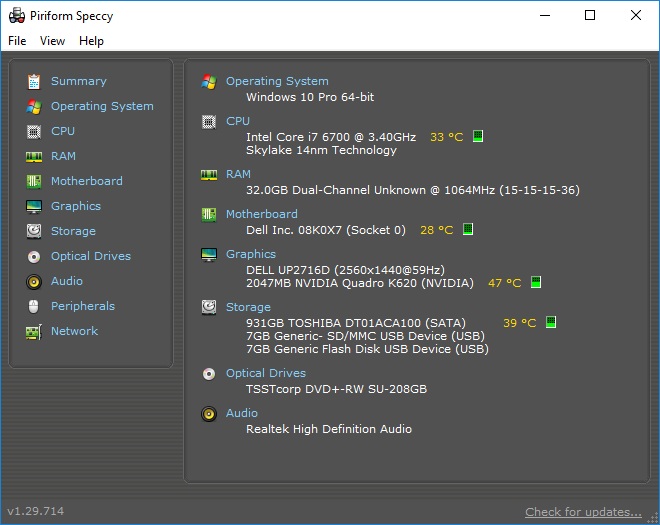Click the Realtek High Definition Audio text
Viewport: 660px width, 525px height.
click(x=329, y=429)
